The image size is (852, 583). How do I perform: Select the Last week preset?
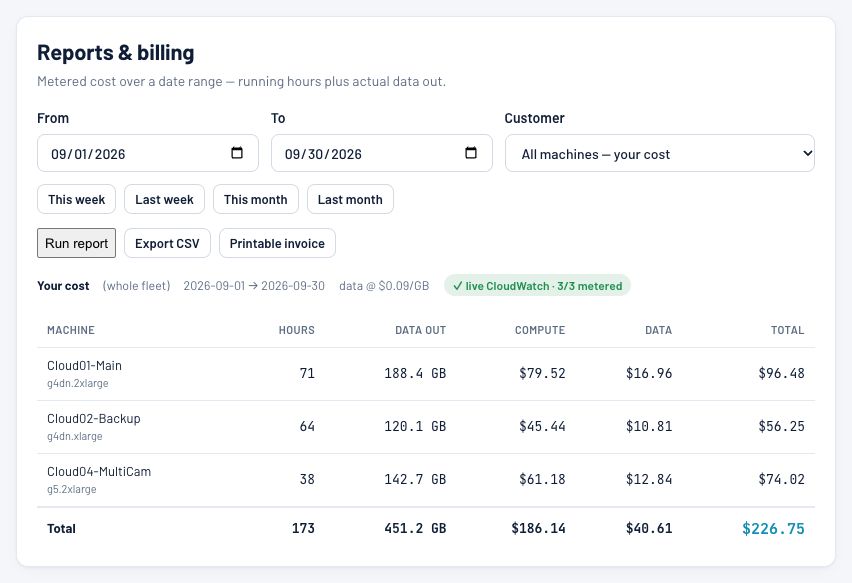(x=164, y=199)
